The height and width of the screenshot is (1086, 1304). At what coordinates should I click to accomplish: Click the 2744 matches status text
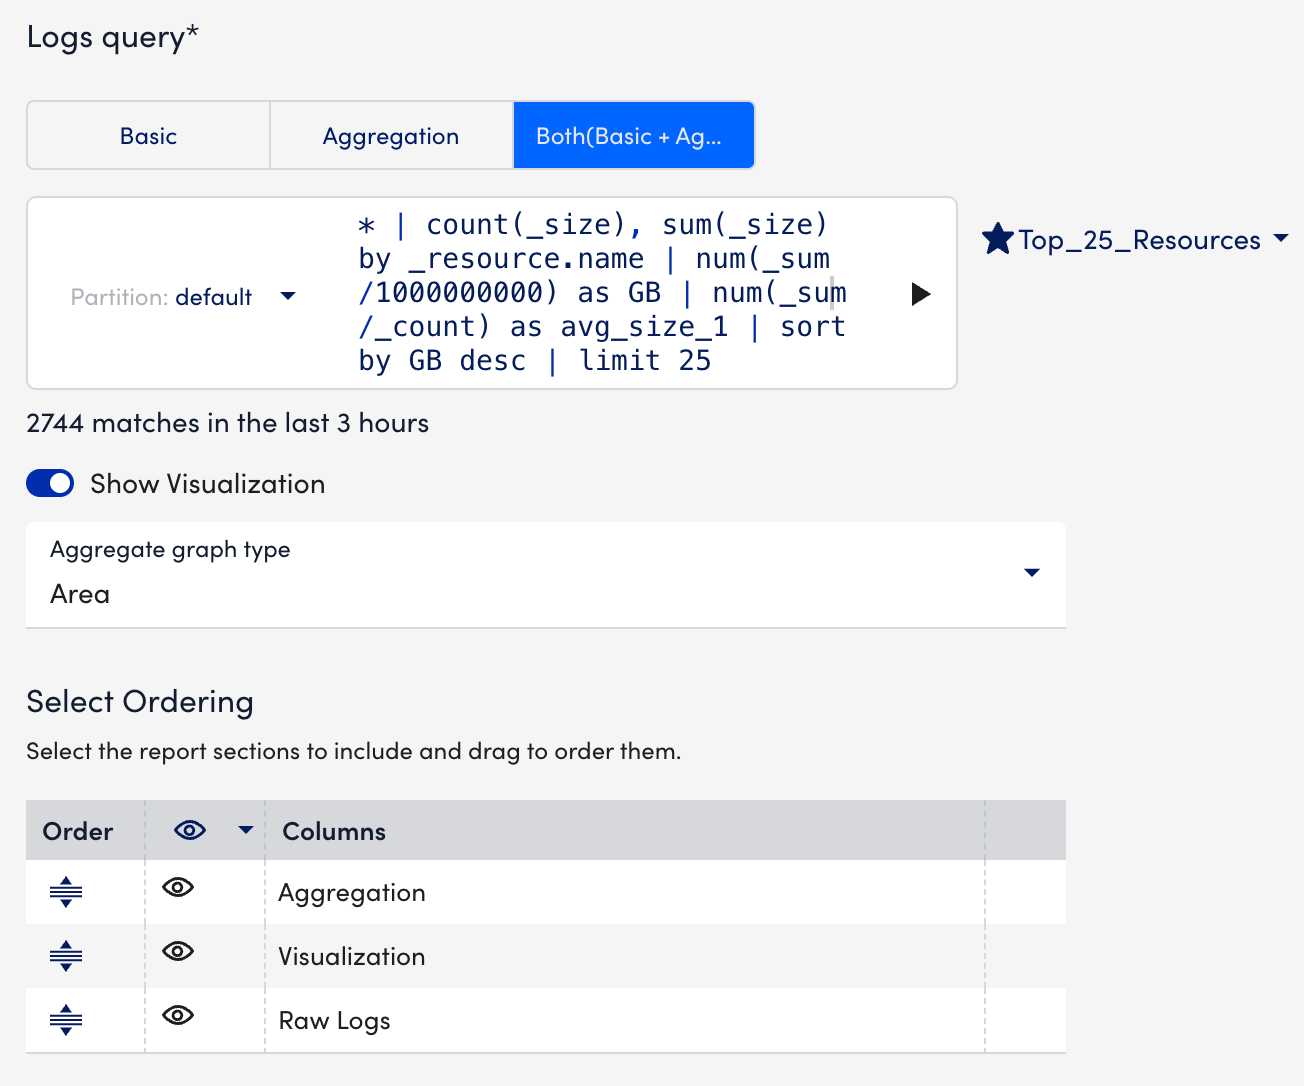pos(227,423)
